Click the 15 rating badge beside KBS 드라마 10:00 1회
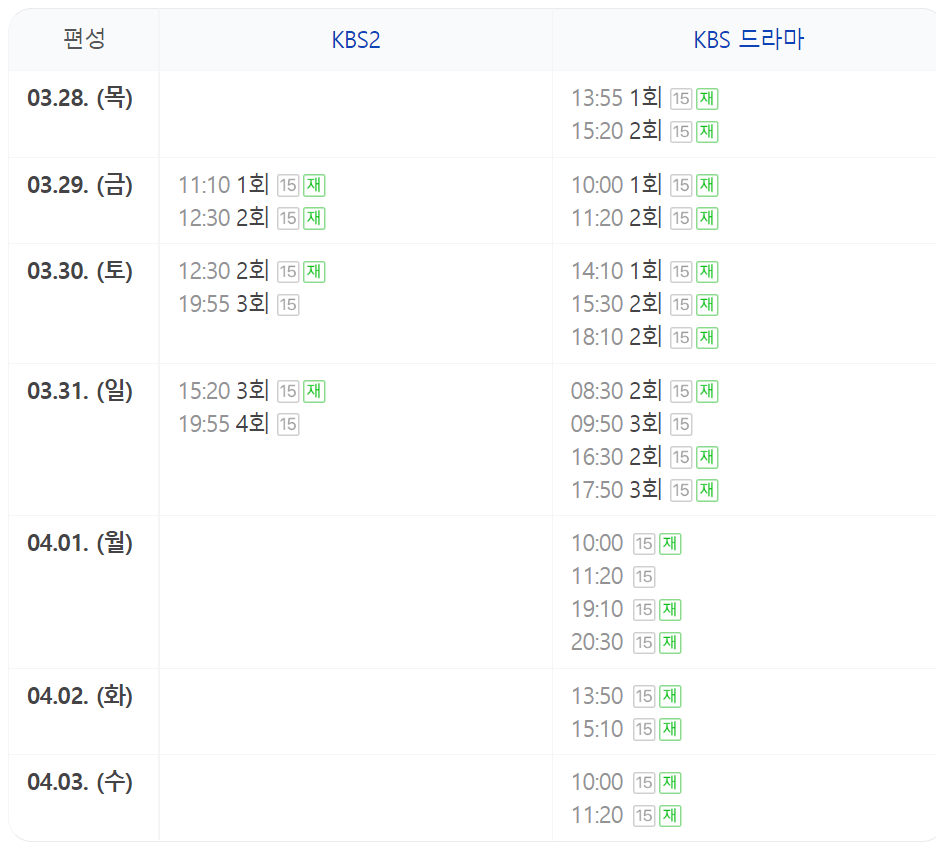This screenshot has height=863, width=936. (681, 185)
